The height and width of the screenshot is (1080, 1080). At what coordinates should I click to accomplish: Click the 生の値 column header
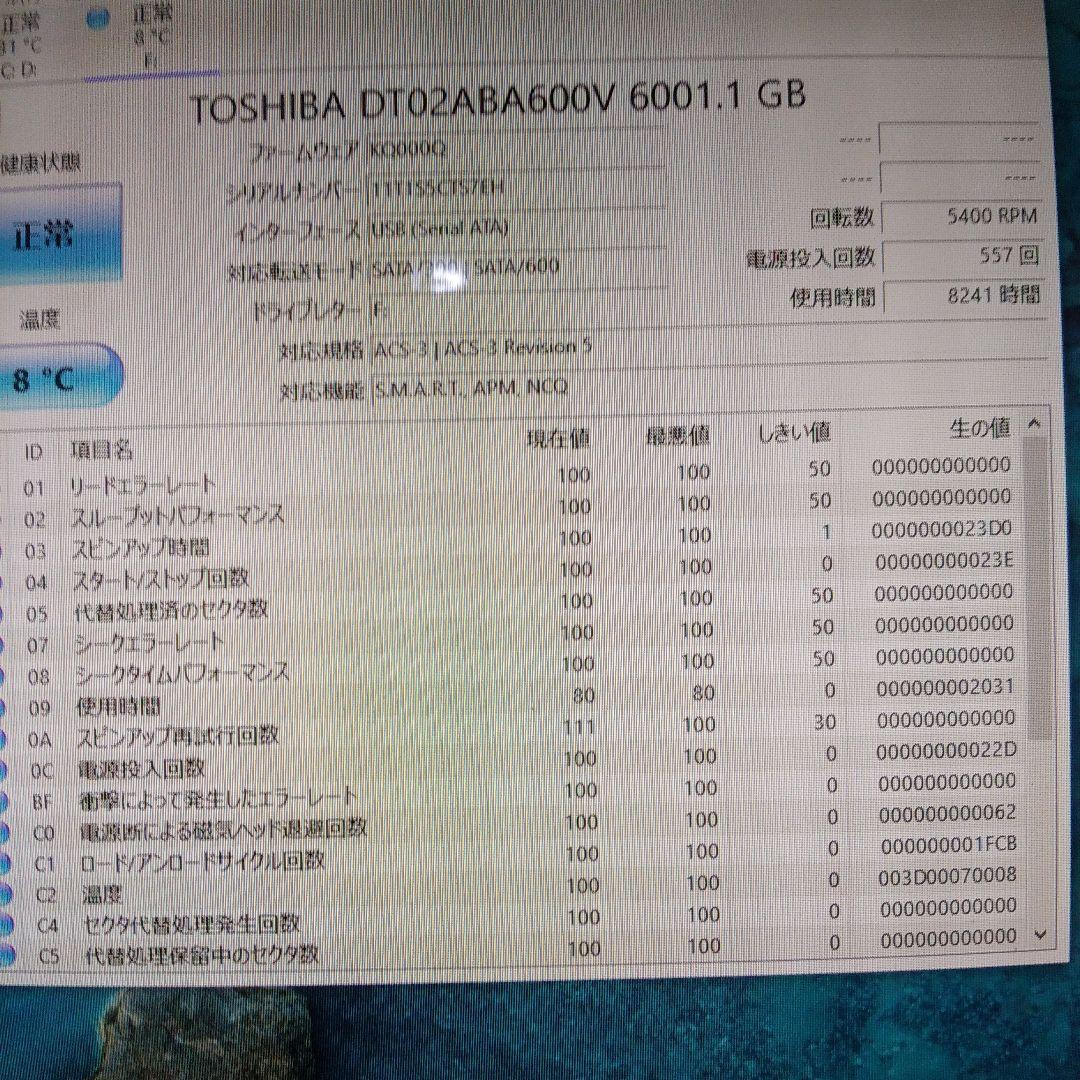(x=979, y=428)
